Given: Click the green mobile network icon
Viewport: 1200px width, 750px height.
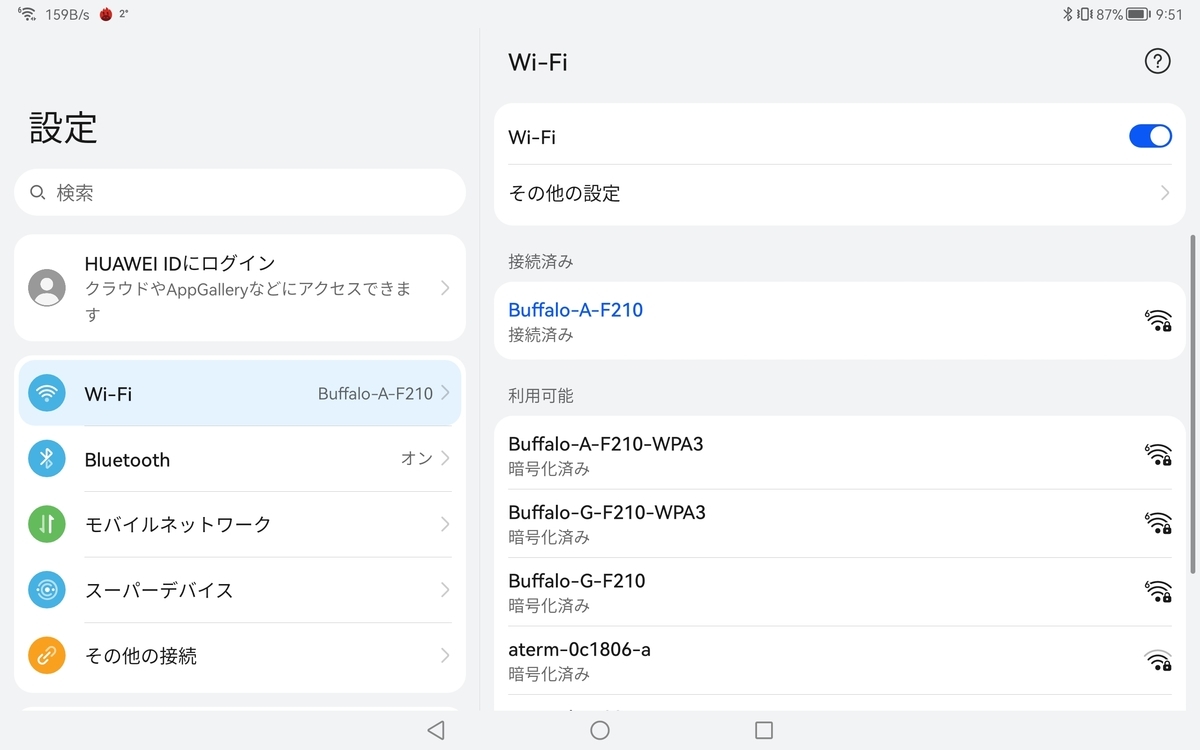Looking at the screenshot, I should [x=47, y=524].
